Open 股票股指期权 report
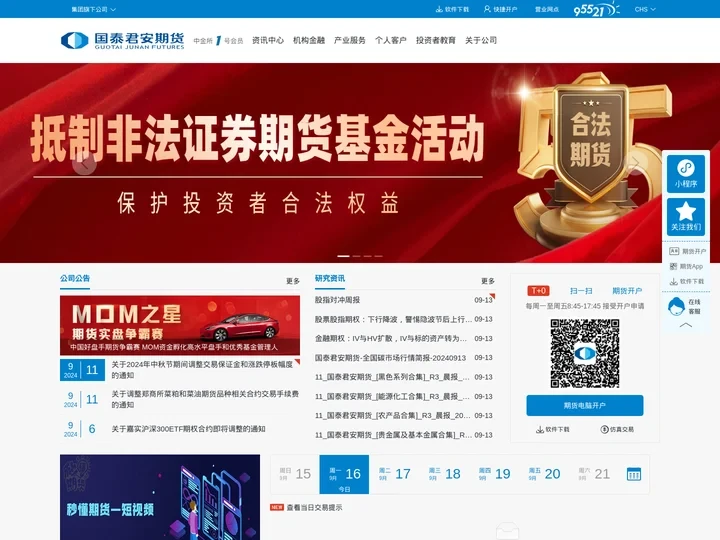The height and width of the screenshot is (540, 720). click(393, 319)
